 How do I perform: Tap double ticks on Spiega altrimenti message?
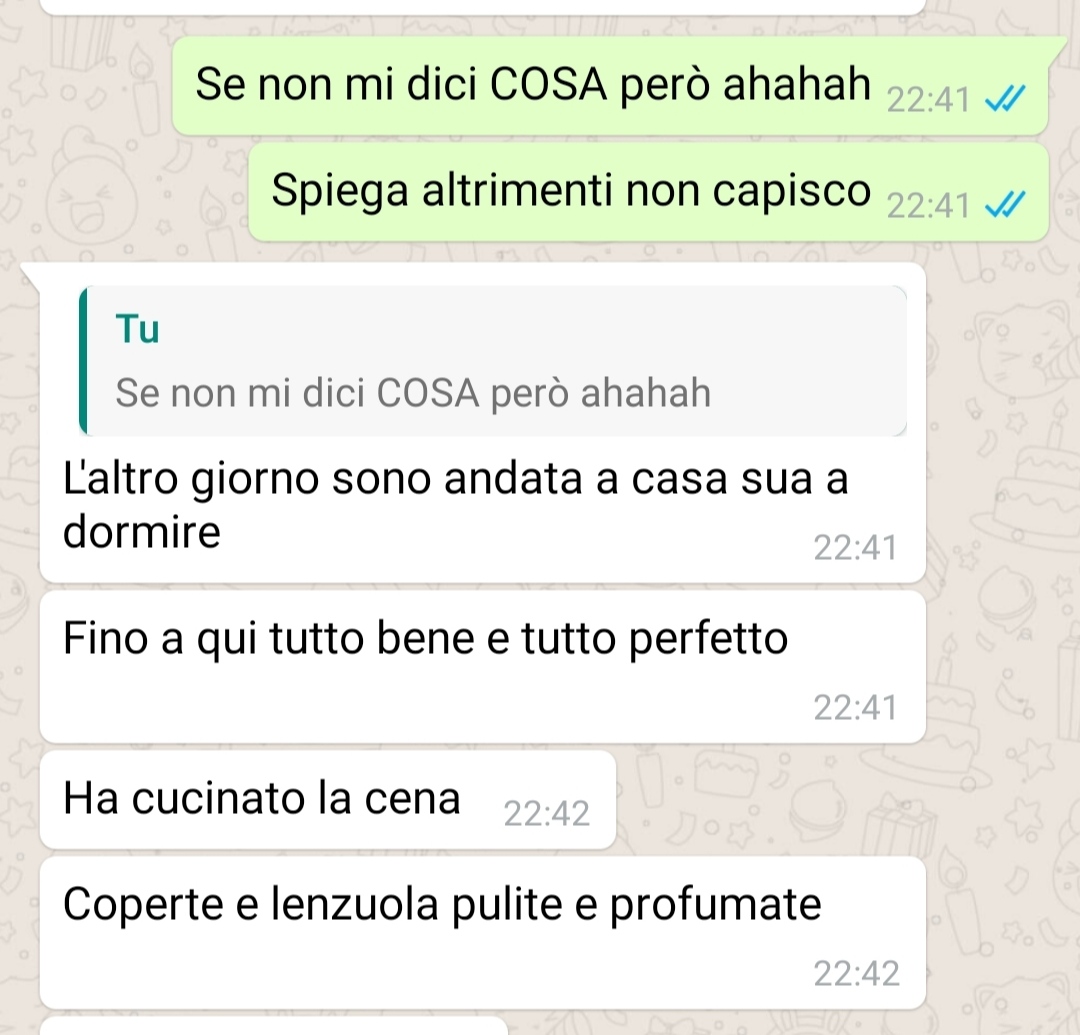point(1005,205)
